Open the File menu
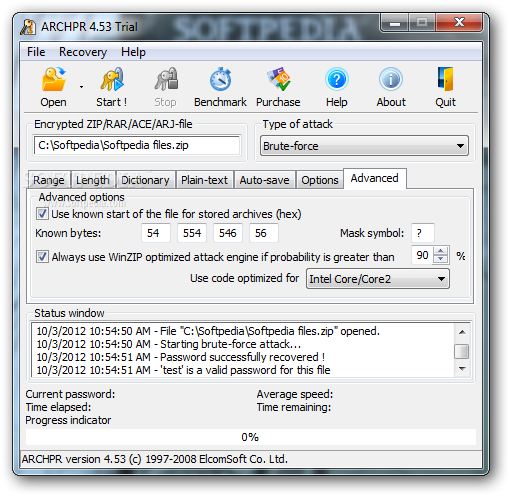The width and height of the screenshot is (510, 496). [x=36, y=52]
